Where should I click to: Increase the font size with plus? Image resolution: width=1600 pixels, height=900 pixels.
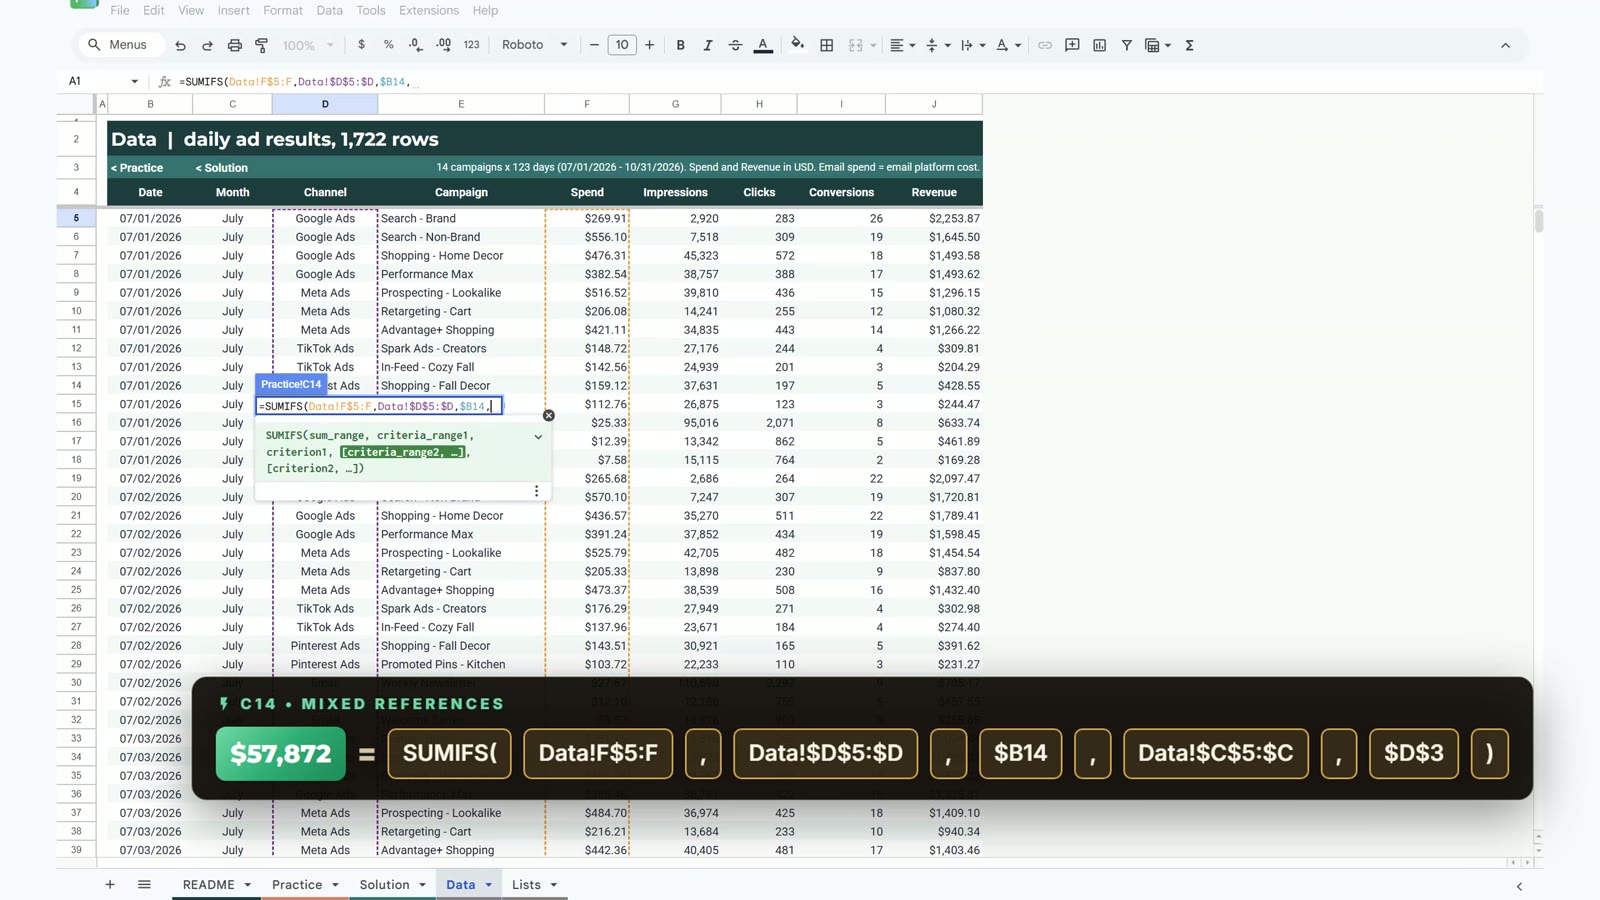650,45
